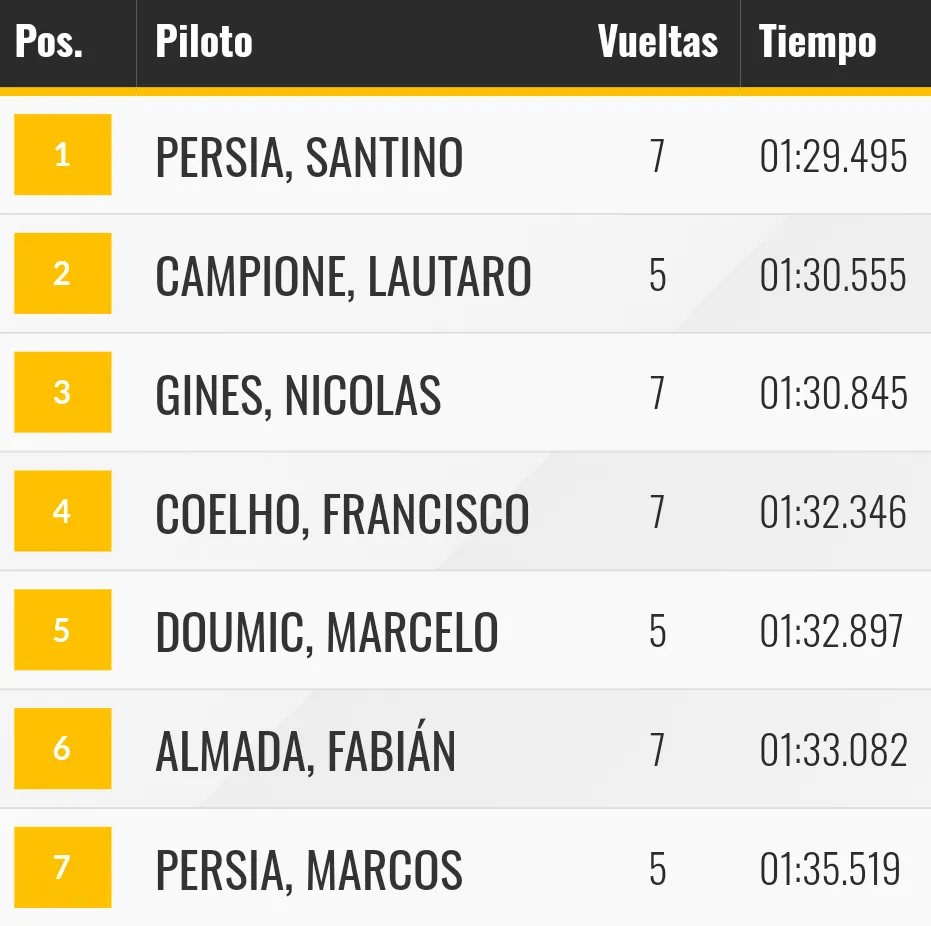Click the Pos. column header
Image resolution: width=931 pixels, height=926 pixels.
(49, 43)
